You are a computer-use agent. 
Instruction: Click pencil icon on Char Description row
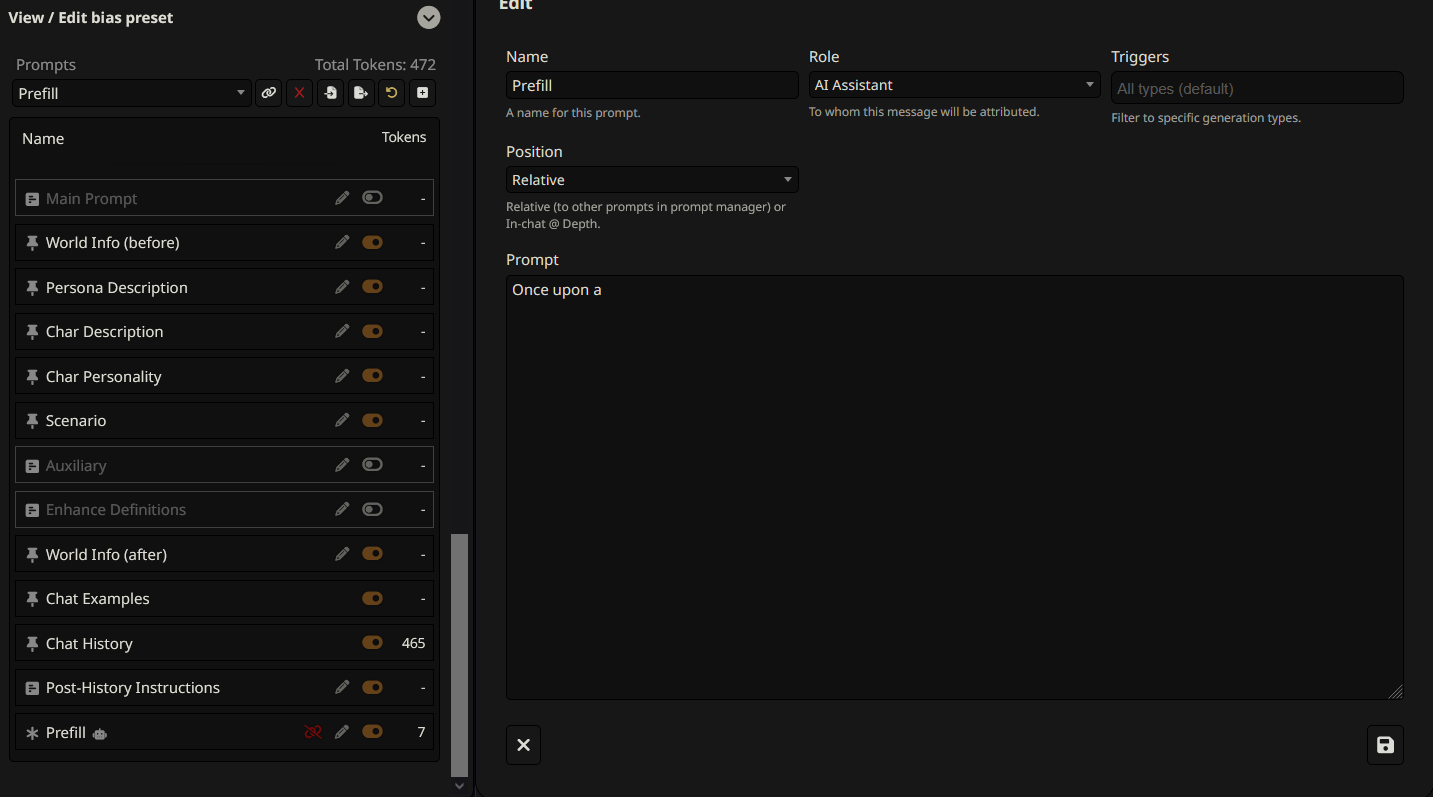[342, 331]
